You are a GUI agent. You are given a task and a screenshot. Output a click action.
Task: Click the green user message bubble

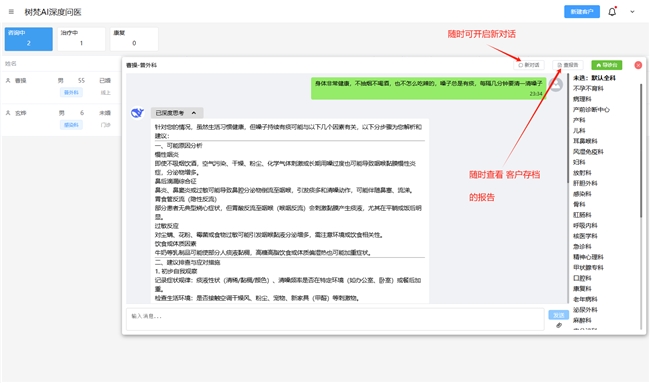[428, 88]
